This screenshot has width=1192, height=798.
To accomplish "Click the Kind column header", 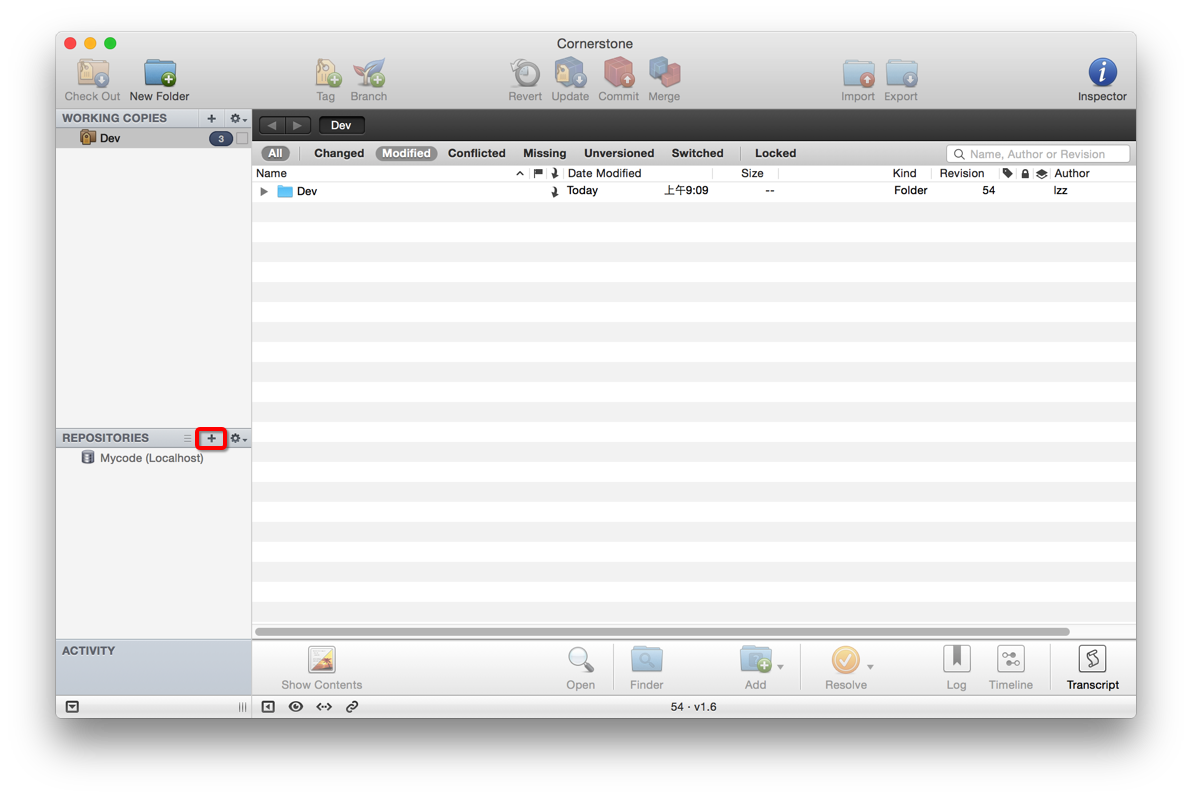I will (904, 173).
